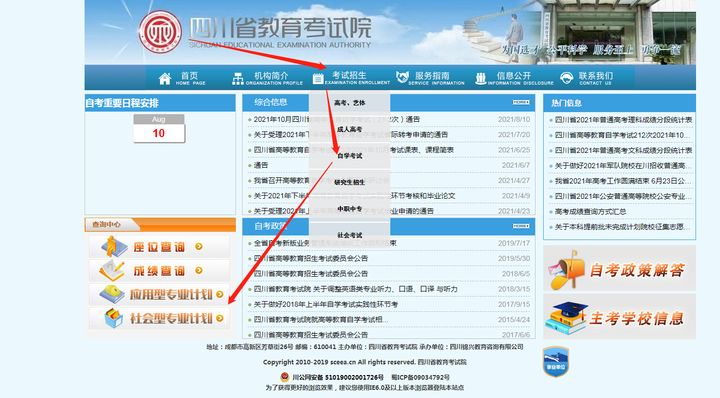Open 关于本科提前批未完成计划院校征集志愿 link
720x398 pixels.
point(623,227)
